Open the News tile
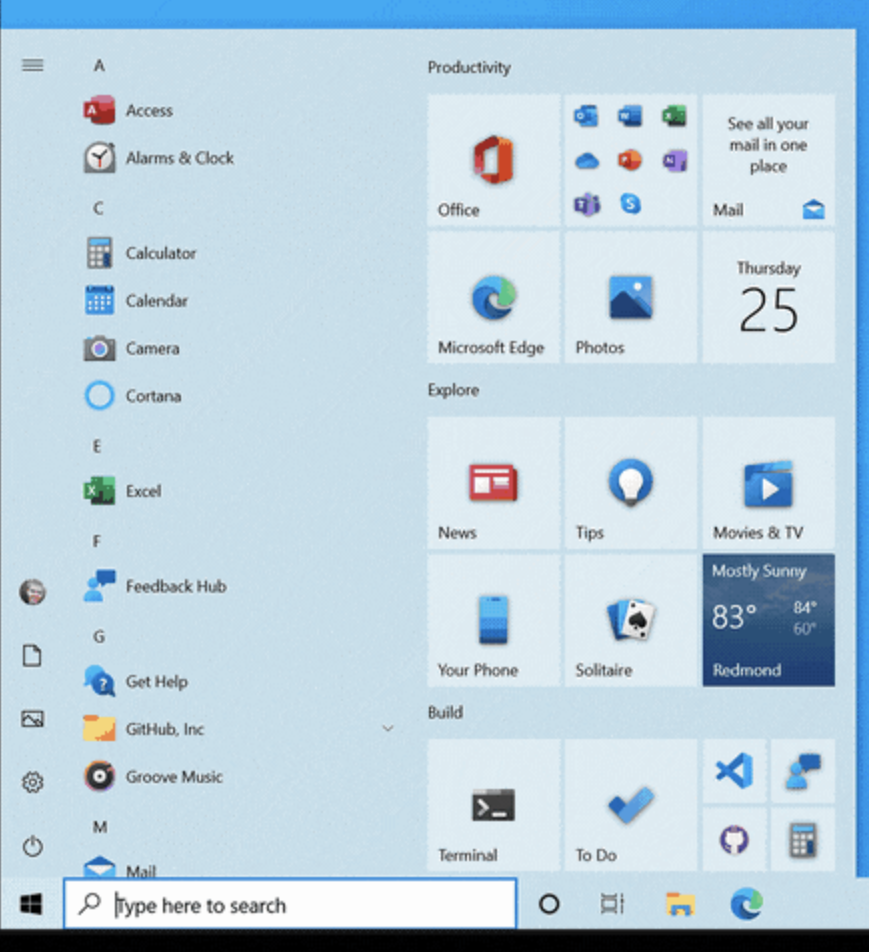This screenshot has height=952, width=869. click(x=493, y=483)
